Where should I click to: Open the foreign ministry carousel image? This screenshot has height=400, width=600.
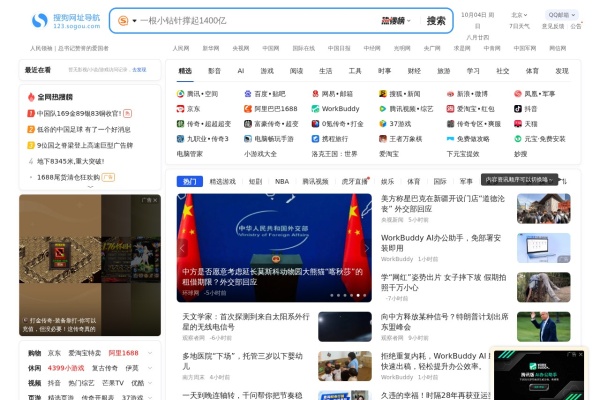point(274,248)
